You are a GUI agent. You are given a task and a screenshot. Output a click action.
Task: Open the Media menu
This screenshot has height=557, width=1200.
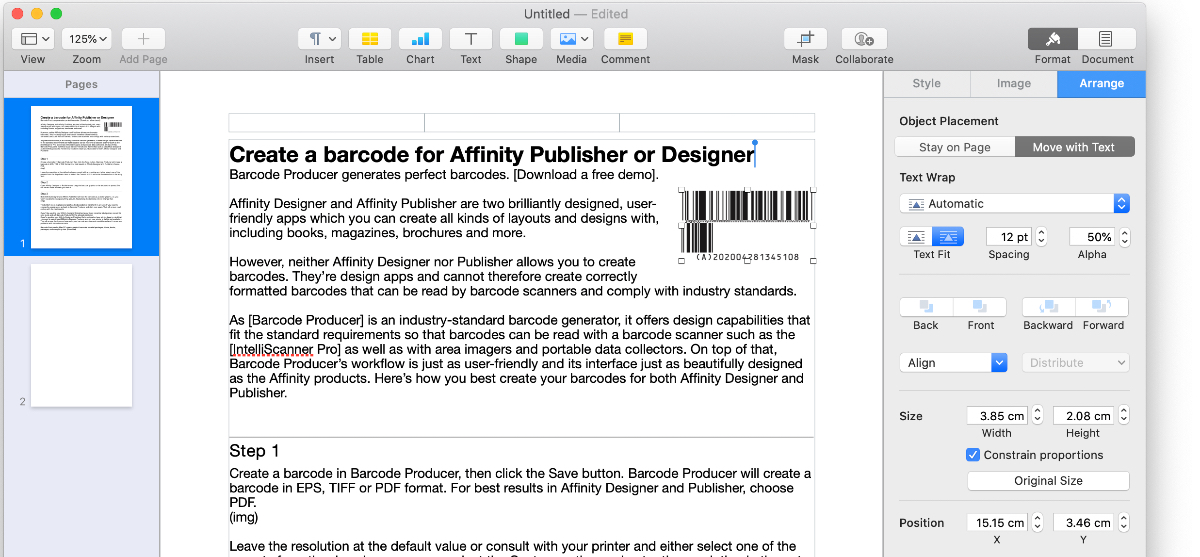tap(572, 39)
